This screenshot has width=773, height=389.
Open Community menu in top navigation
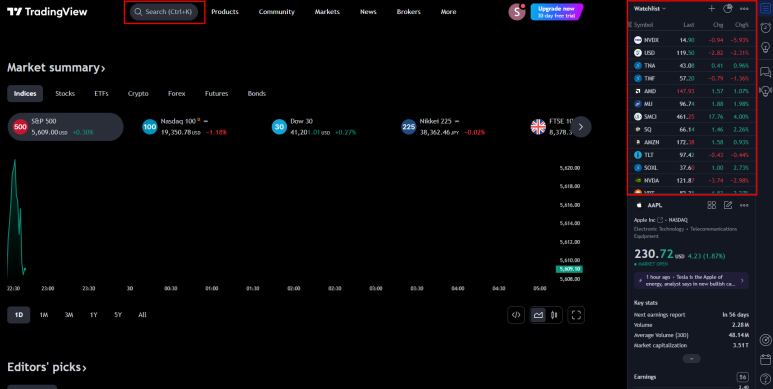(x=277, y=12)
